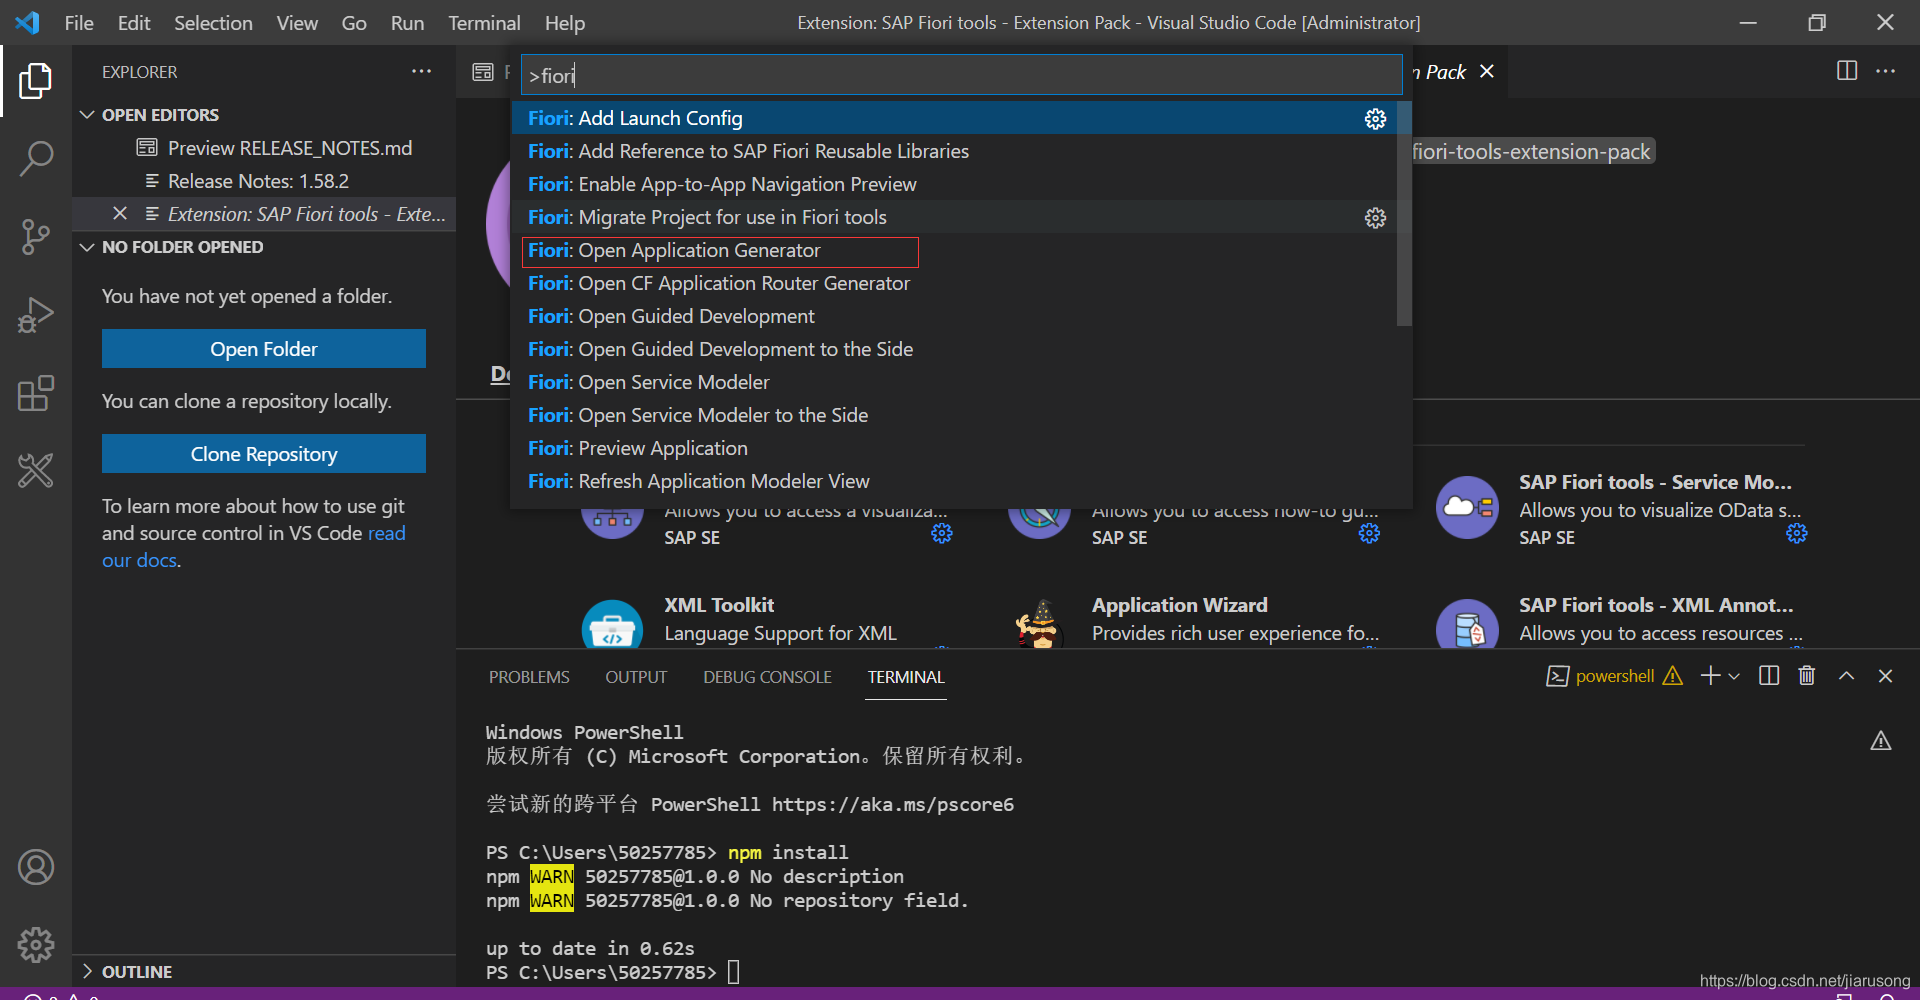
Task: Open the new terminal launch profile dropdown
Action: coord(1735,676)
